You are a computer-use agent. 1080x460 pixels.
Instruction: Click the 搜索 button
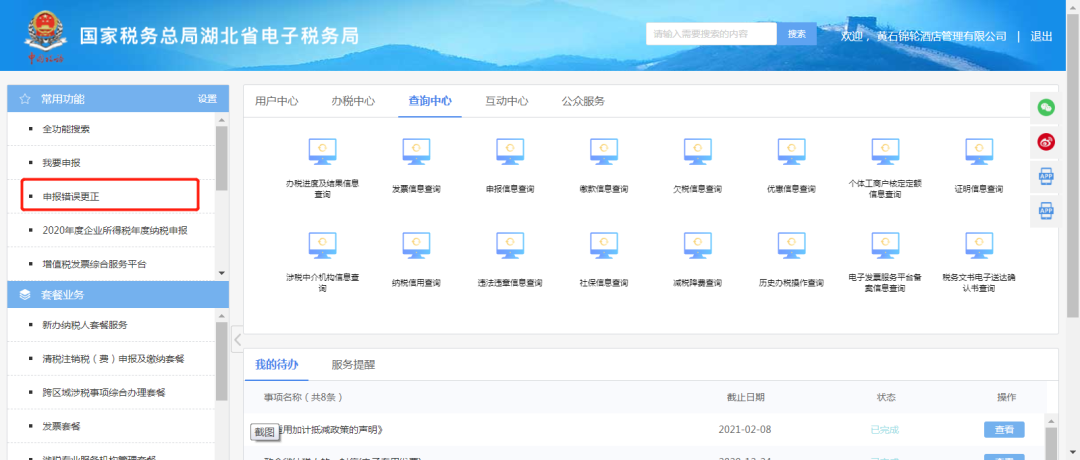pyautogui.click(x=796, y=34)
